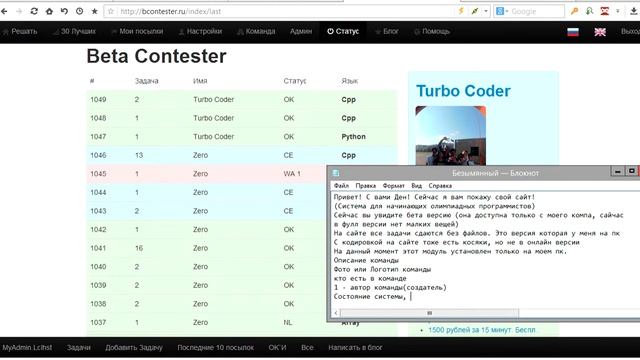Click the lightning bolt turbo icon
The height and width of the screenshot is (360, 640).
click(x=461, y=11)
